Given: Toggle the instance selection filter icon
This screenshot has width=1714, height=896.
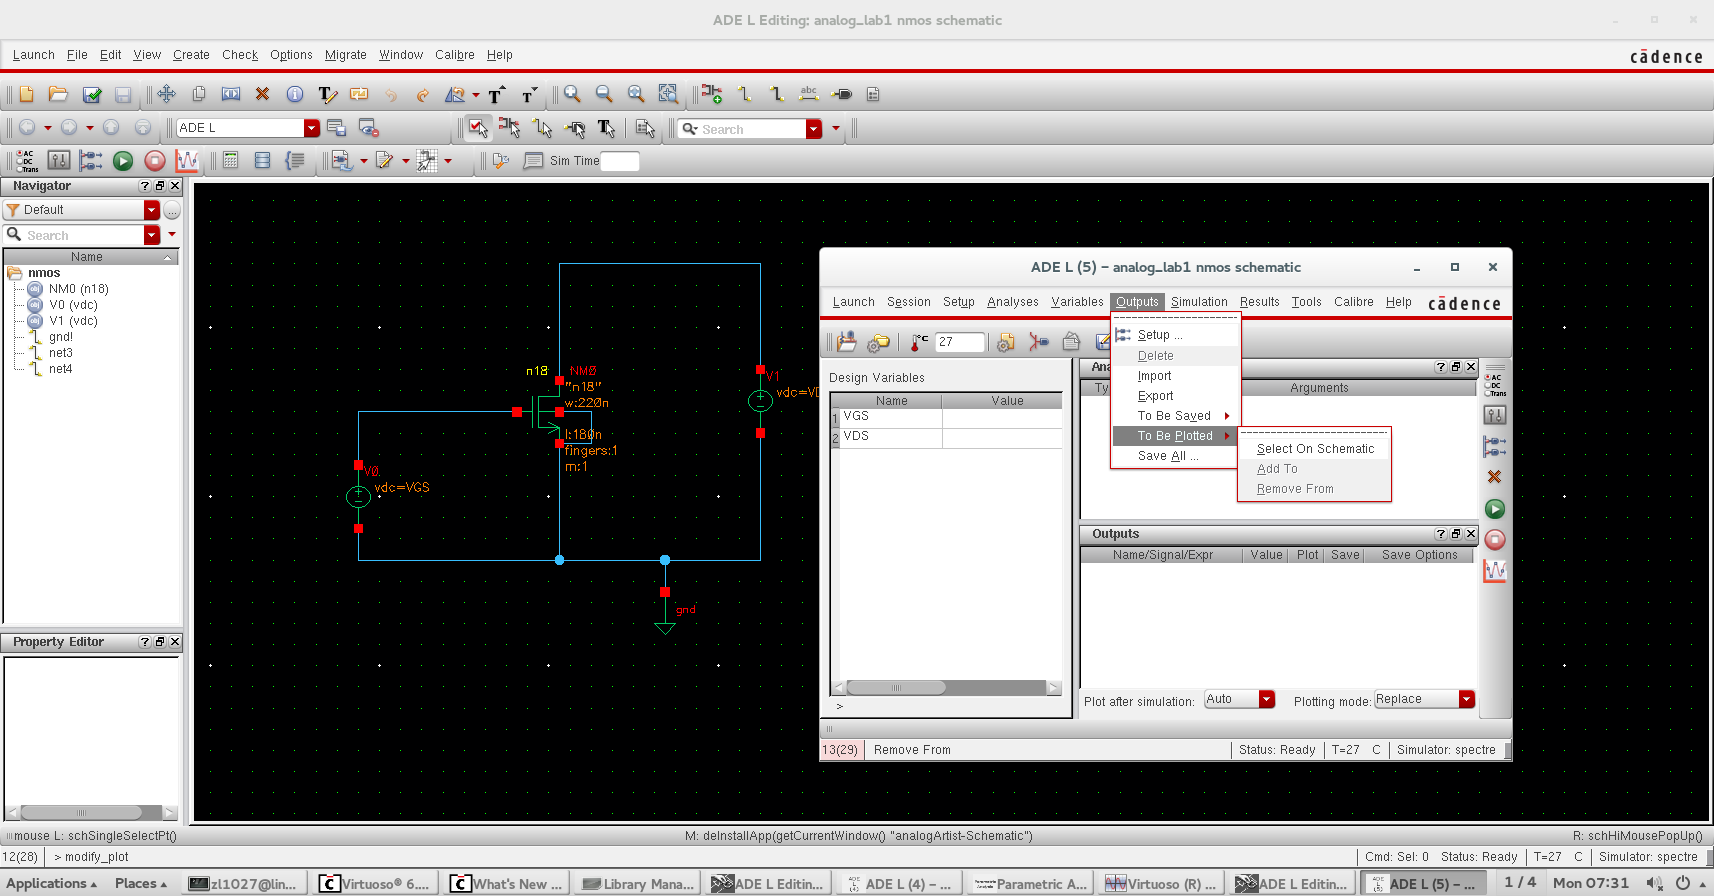Looking at the screenshot, I should (509, 128).
